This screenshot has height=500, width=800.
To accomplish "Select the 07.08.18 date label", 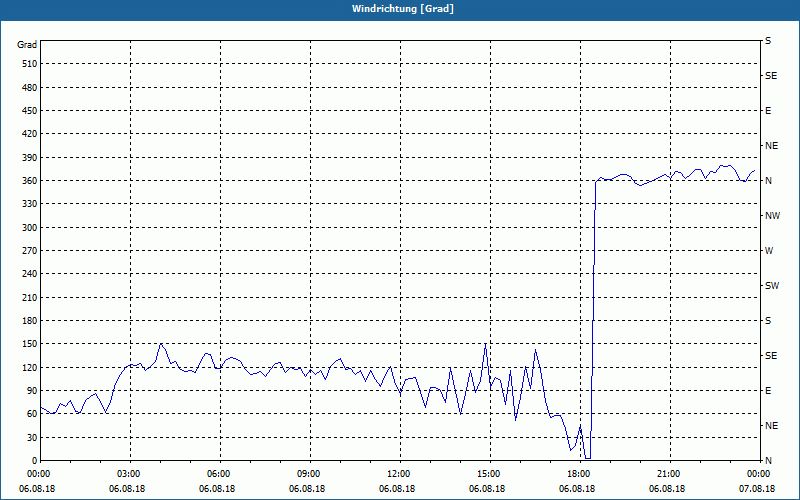I will click(757, 489).
